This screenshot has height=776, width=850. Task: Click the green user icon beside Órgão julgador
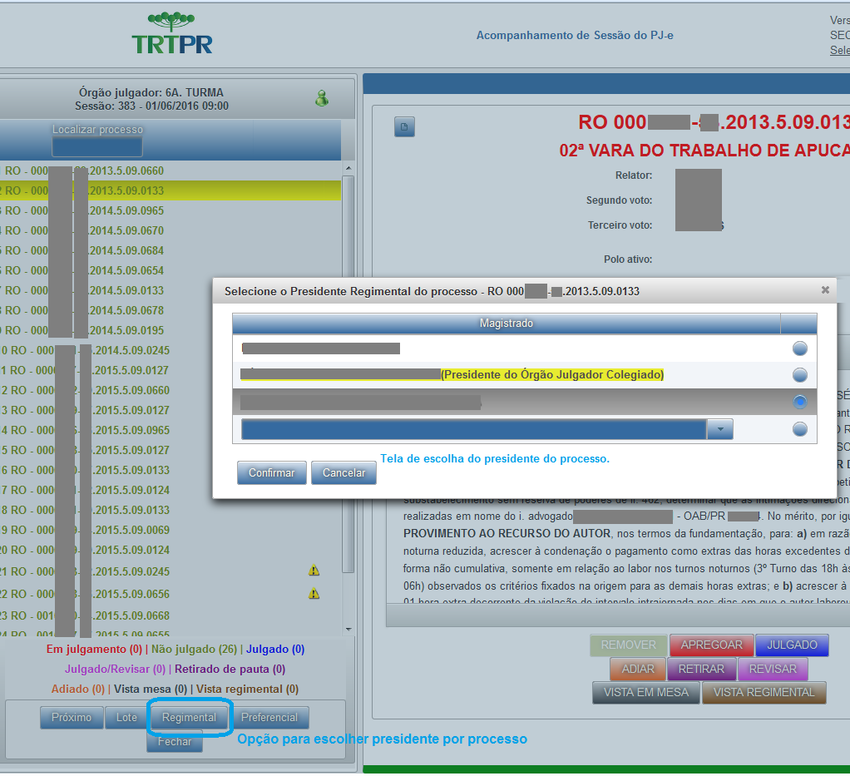tap(322, 98)
